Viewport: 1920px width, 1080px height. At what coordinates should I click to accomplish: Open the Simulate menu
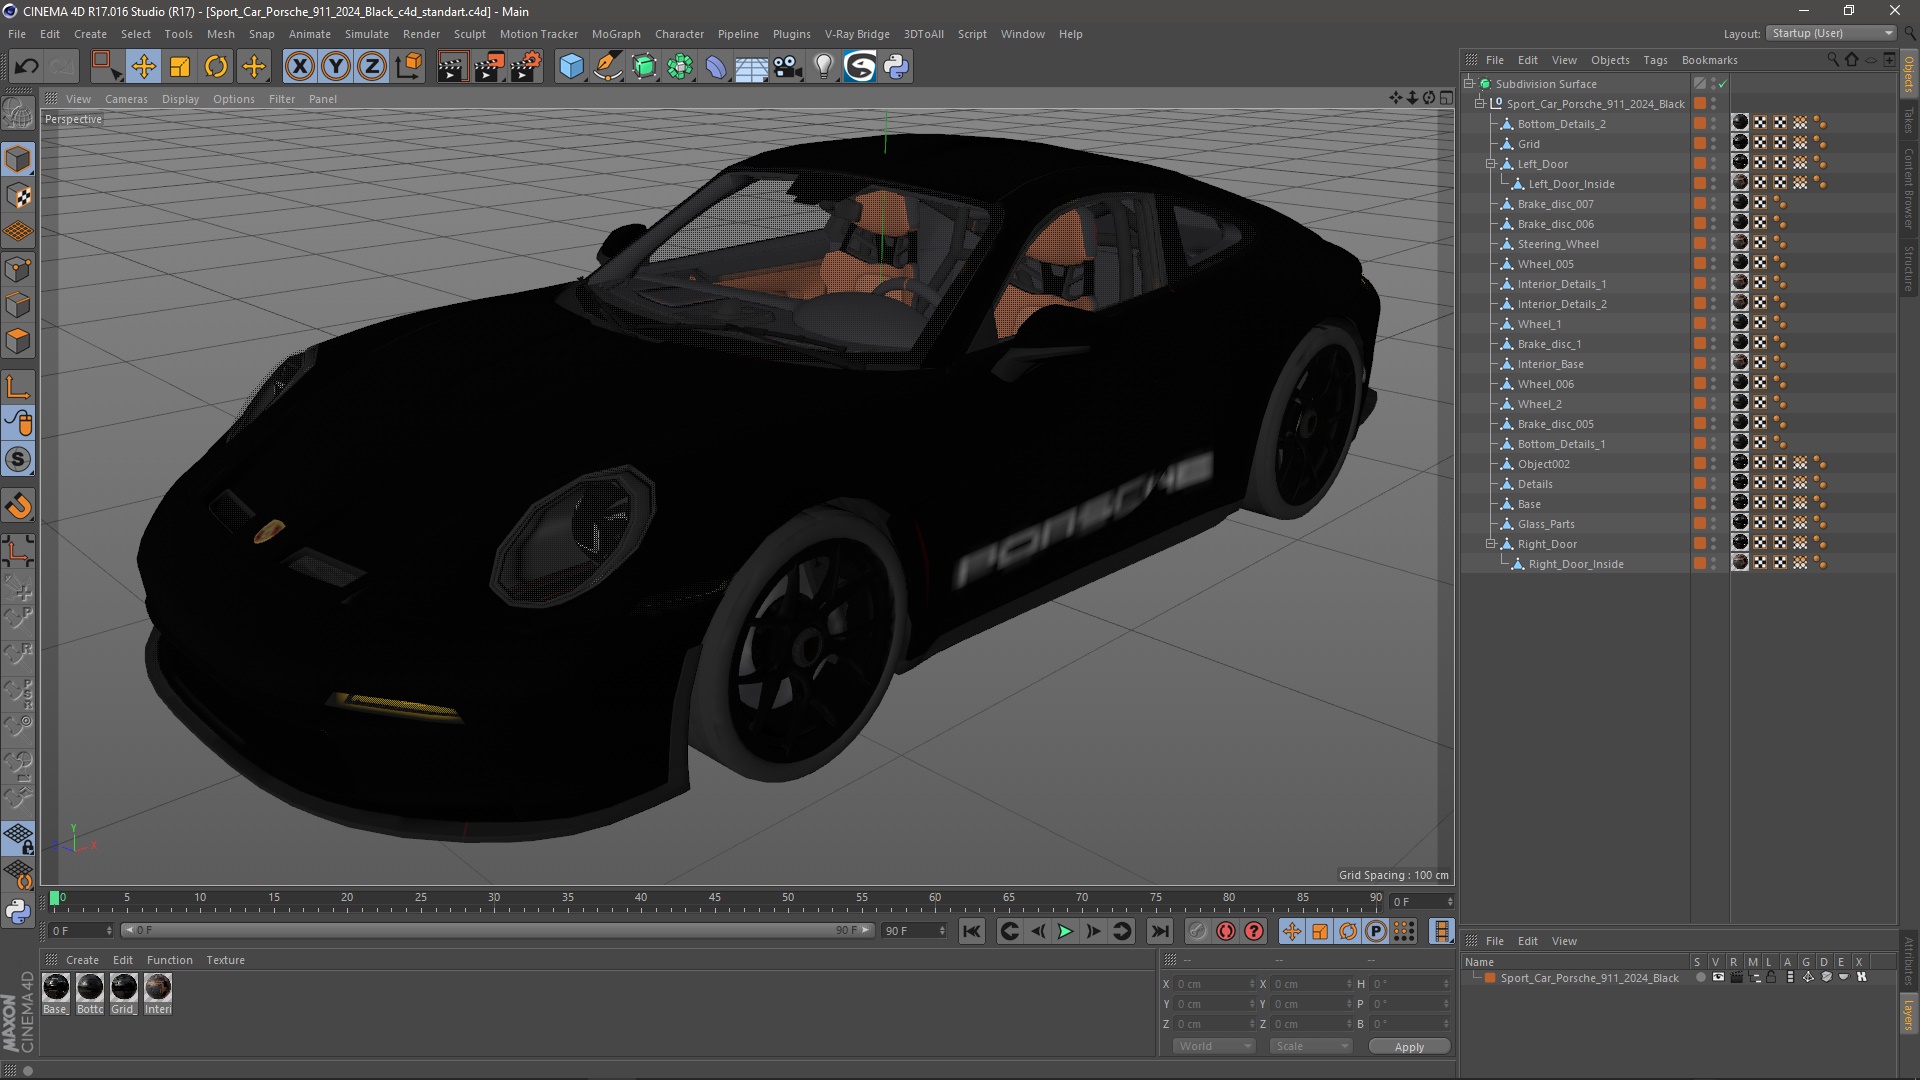(366, 34)
